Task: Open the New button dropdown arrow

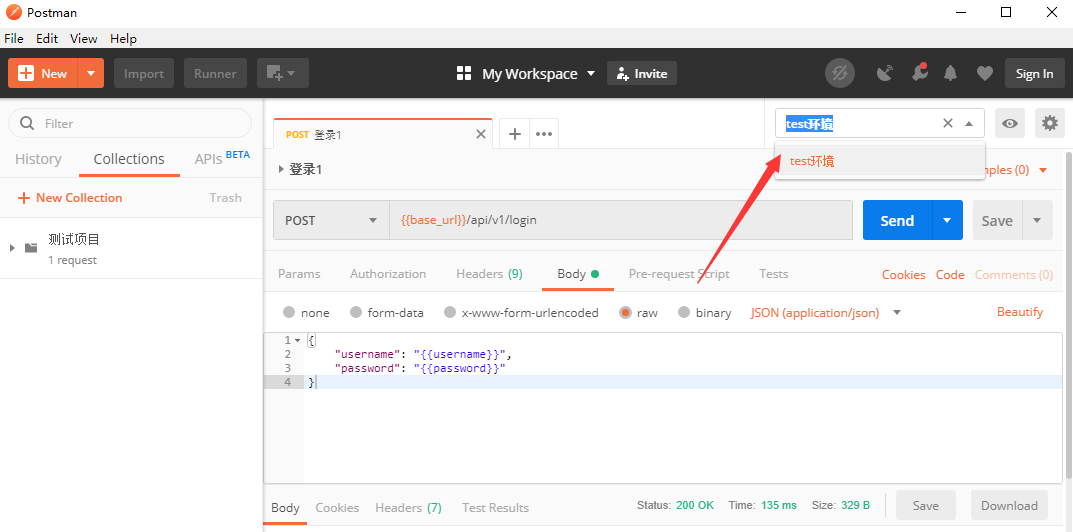Action: click(91, 73)
